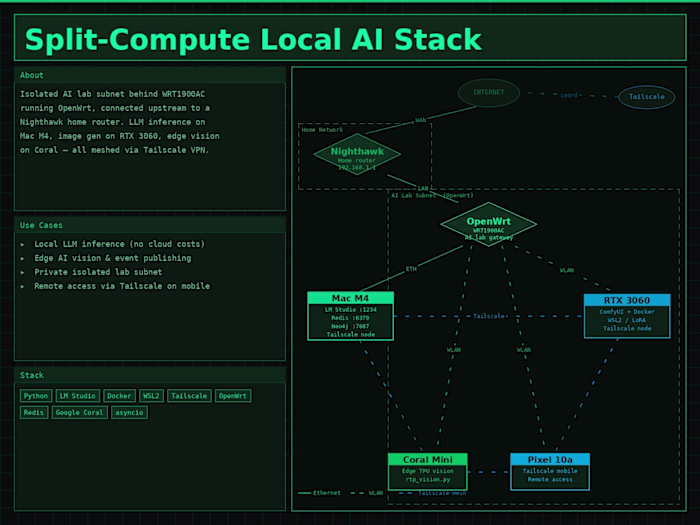Click the asyncio stack tag
The width and height of the screenshot is (700, 525).
pyautogui.click(x=129, y=412)
